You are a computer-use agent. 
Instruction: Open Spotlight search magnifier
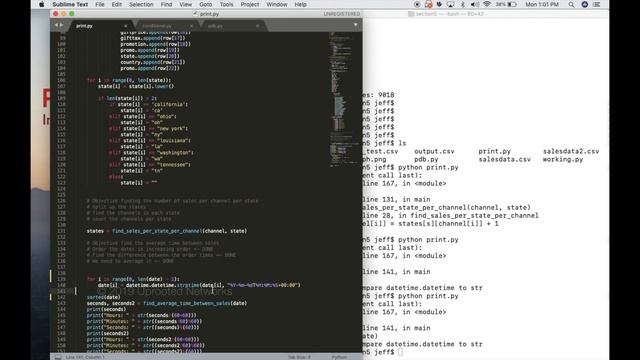coord(571,4)
